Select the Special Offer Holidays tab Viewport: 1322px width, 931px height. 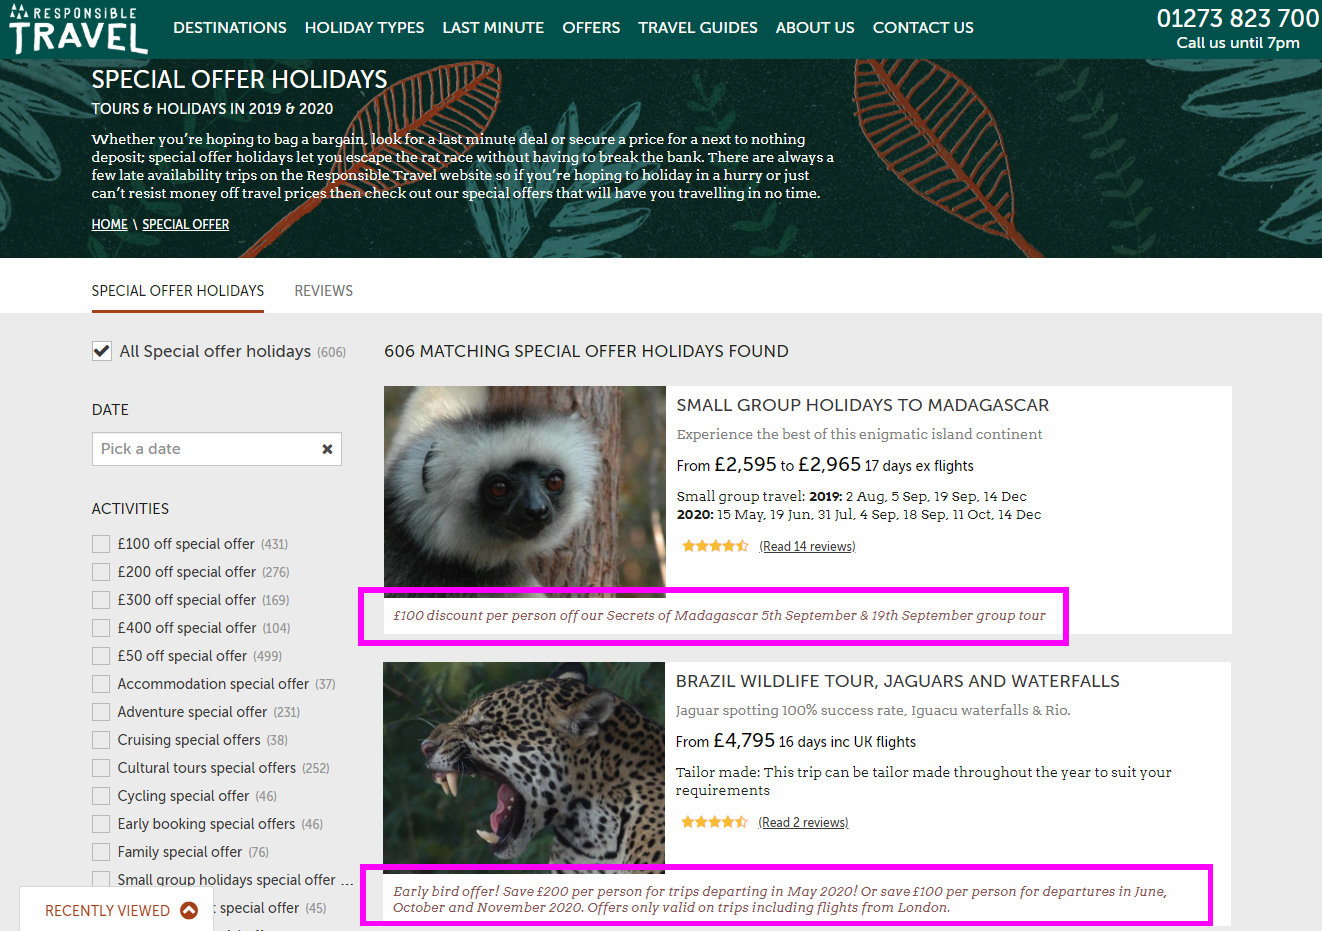click(178, 291)
